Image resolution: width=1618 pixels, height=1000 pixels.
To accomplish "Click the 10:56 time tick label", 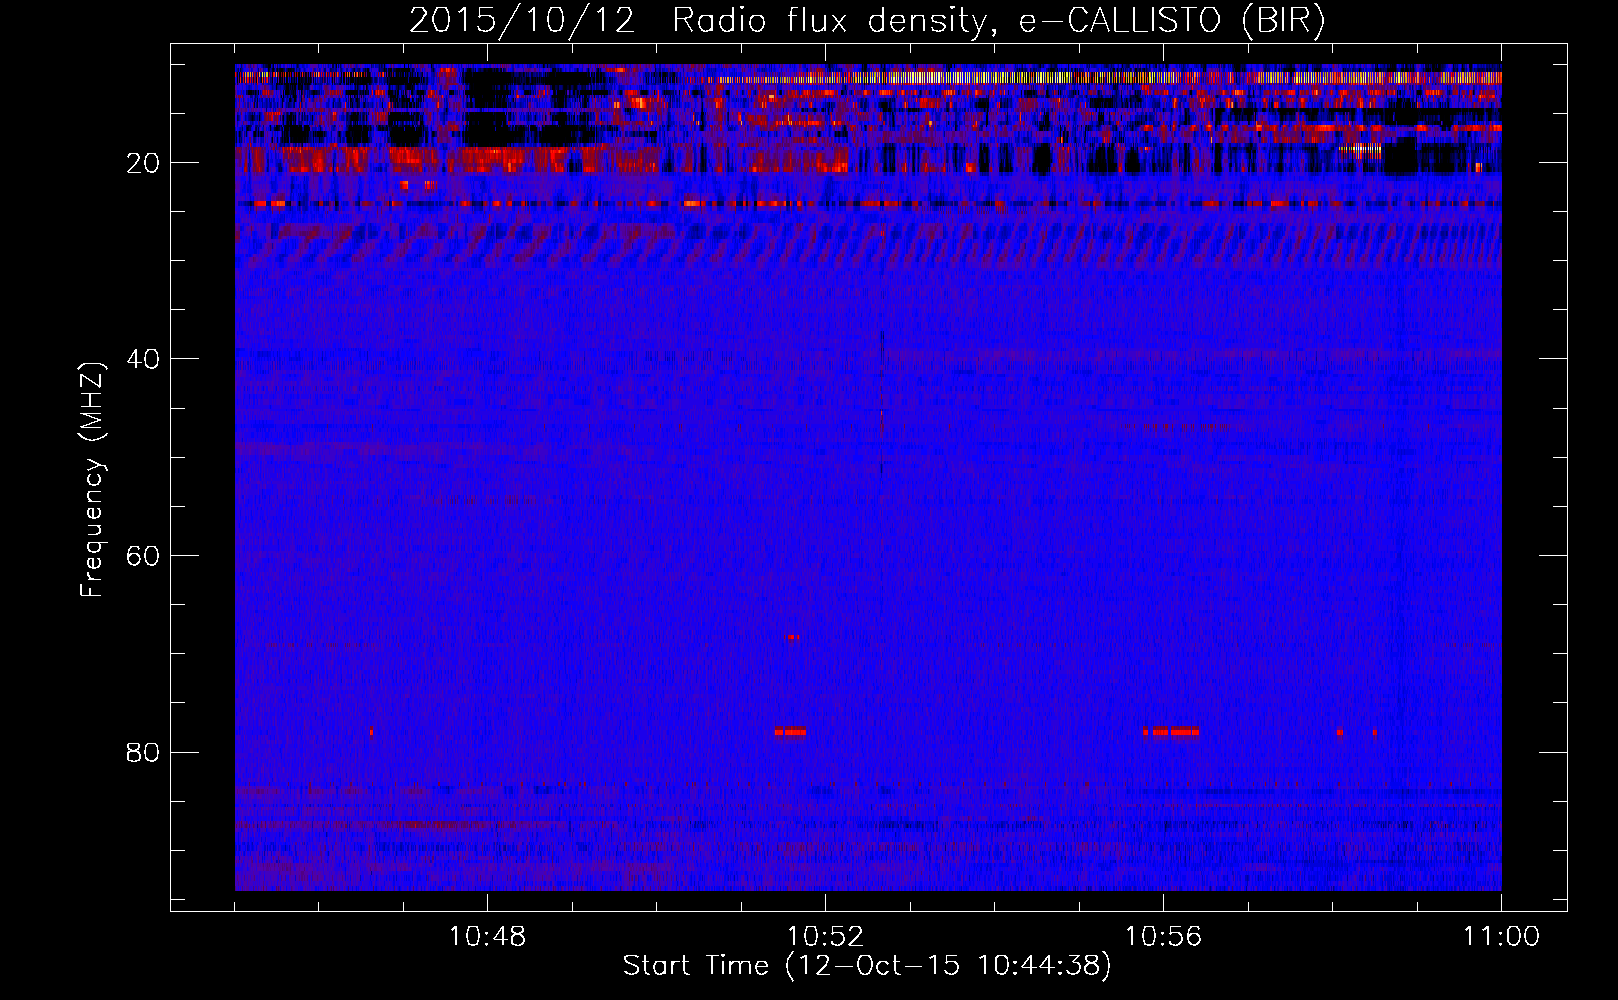I will coord(1163,937).
